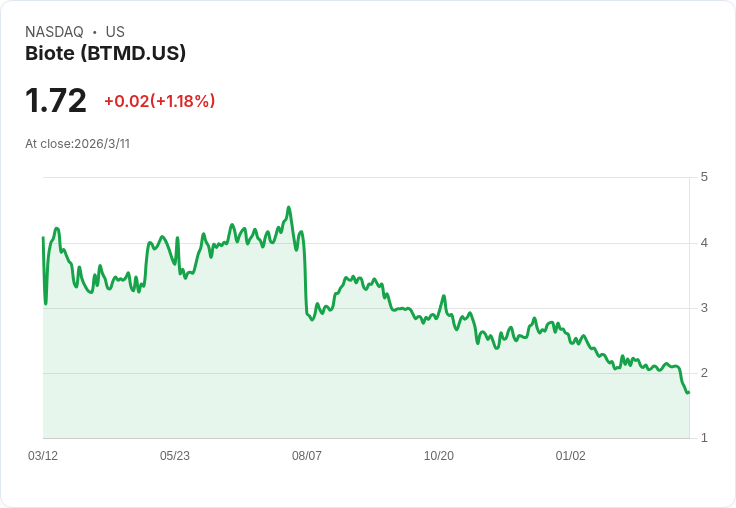This screenshot has height=508, width=736.
Task: Click the 5 value on the price axis
Action: [x=705, y=177]
